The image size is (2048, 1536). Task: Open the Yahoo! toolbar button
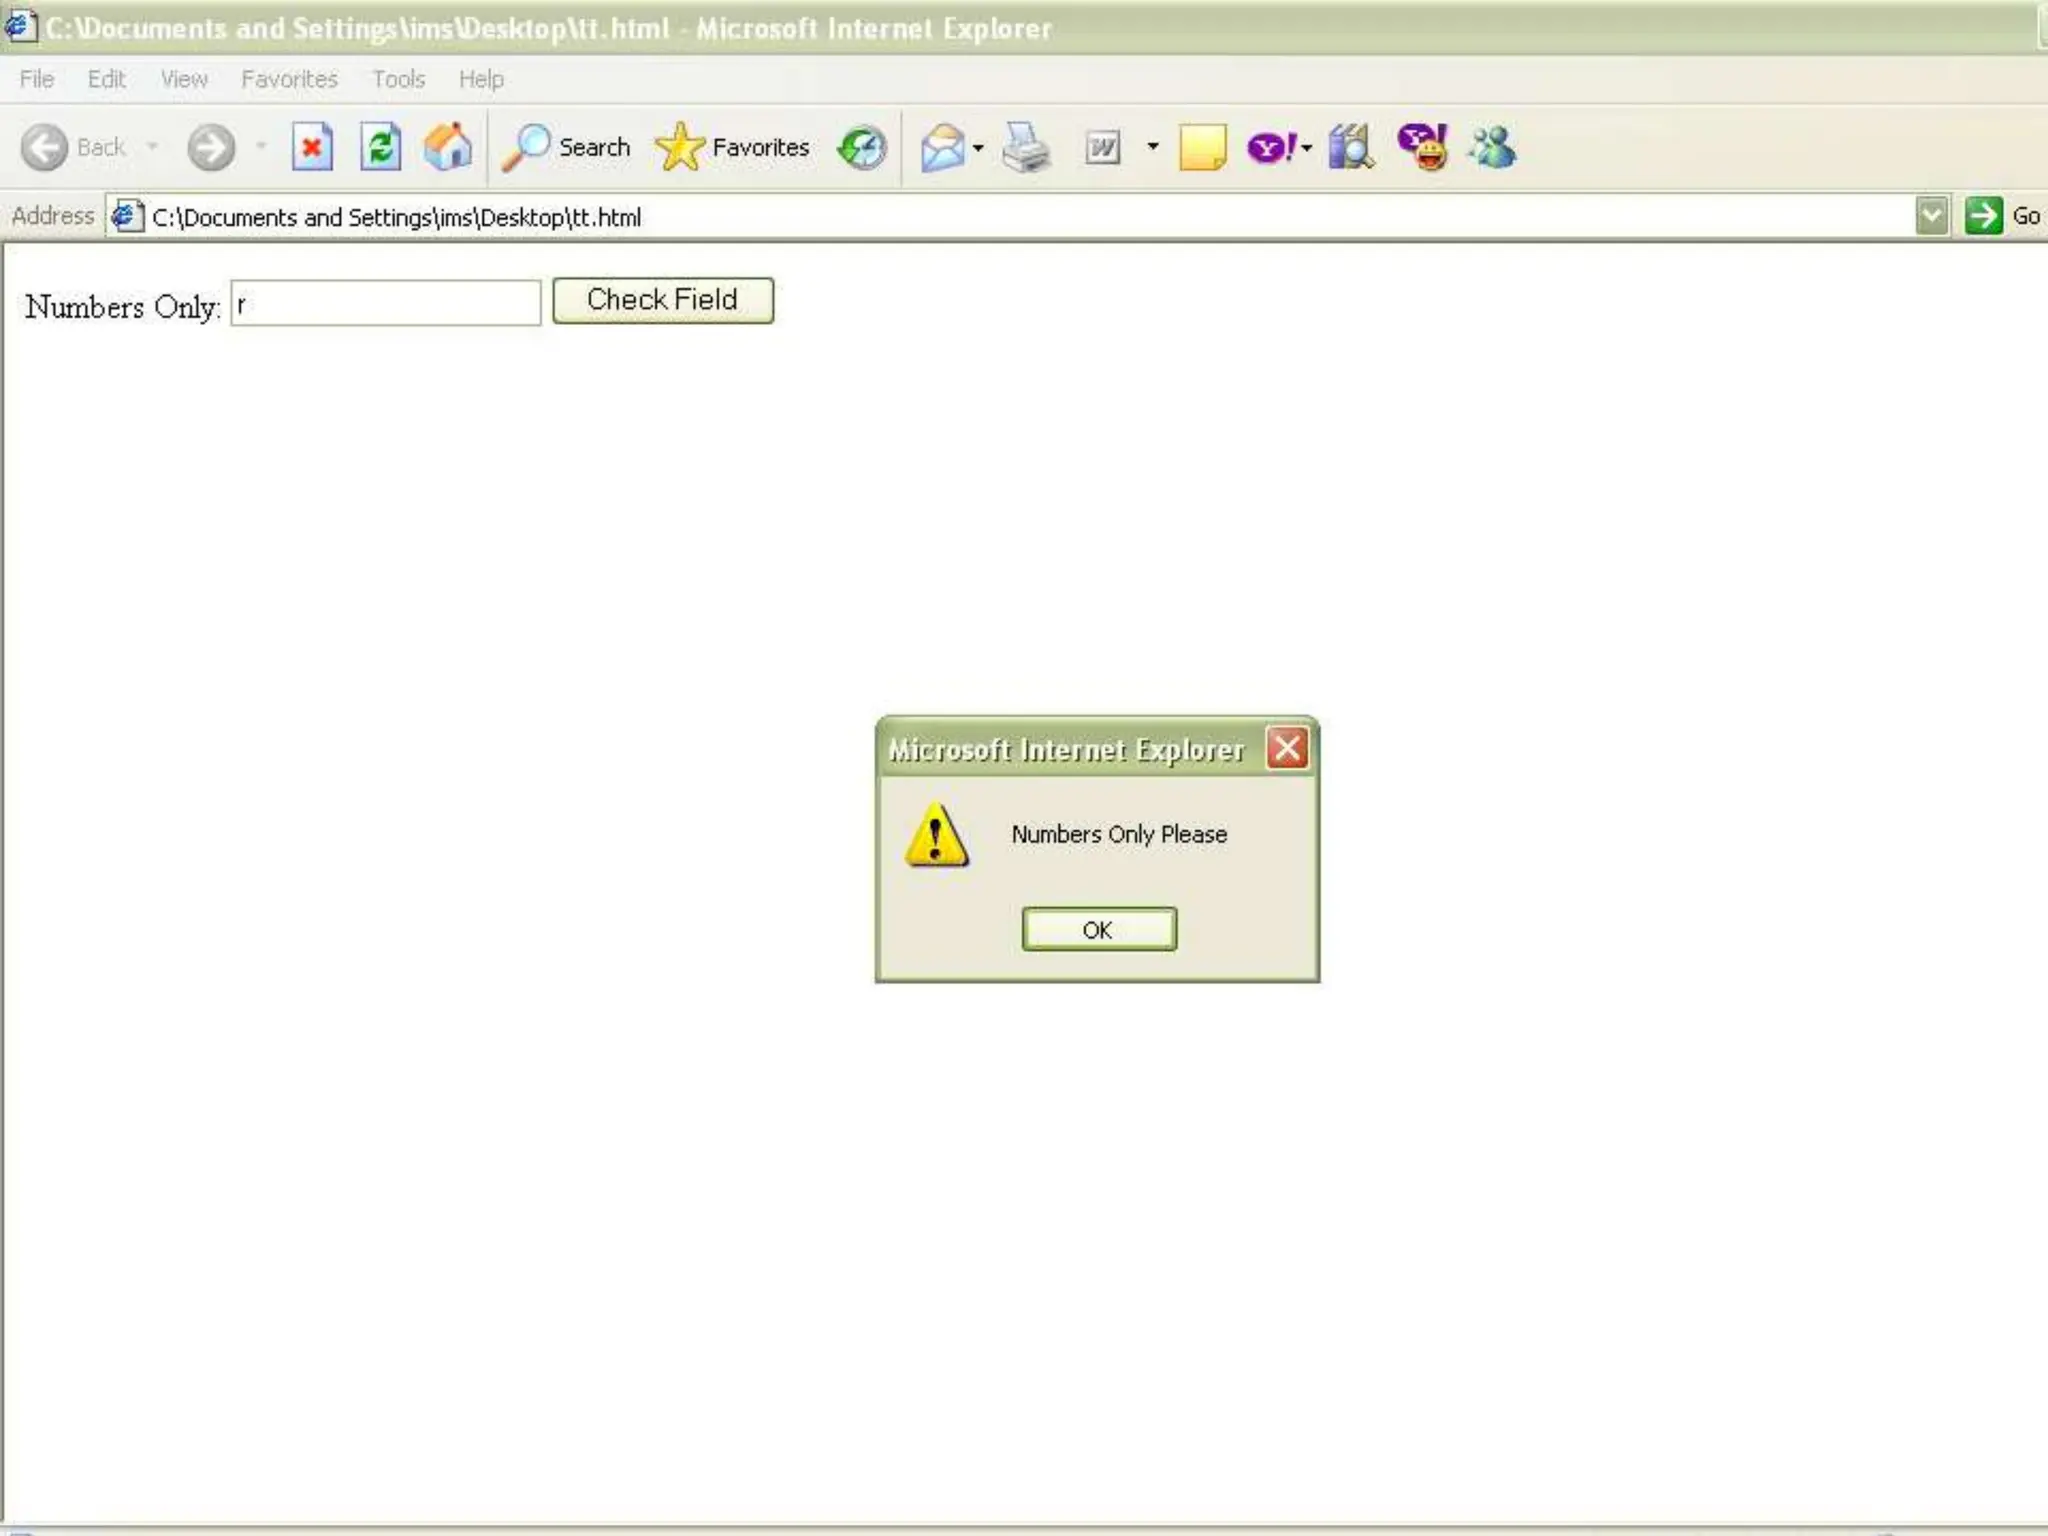point(1270,148)
